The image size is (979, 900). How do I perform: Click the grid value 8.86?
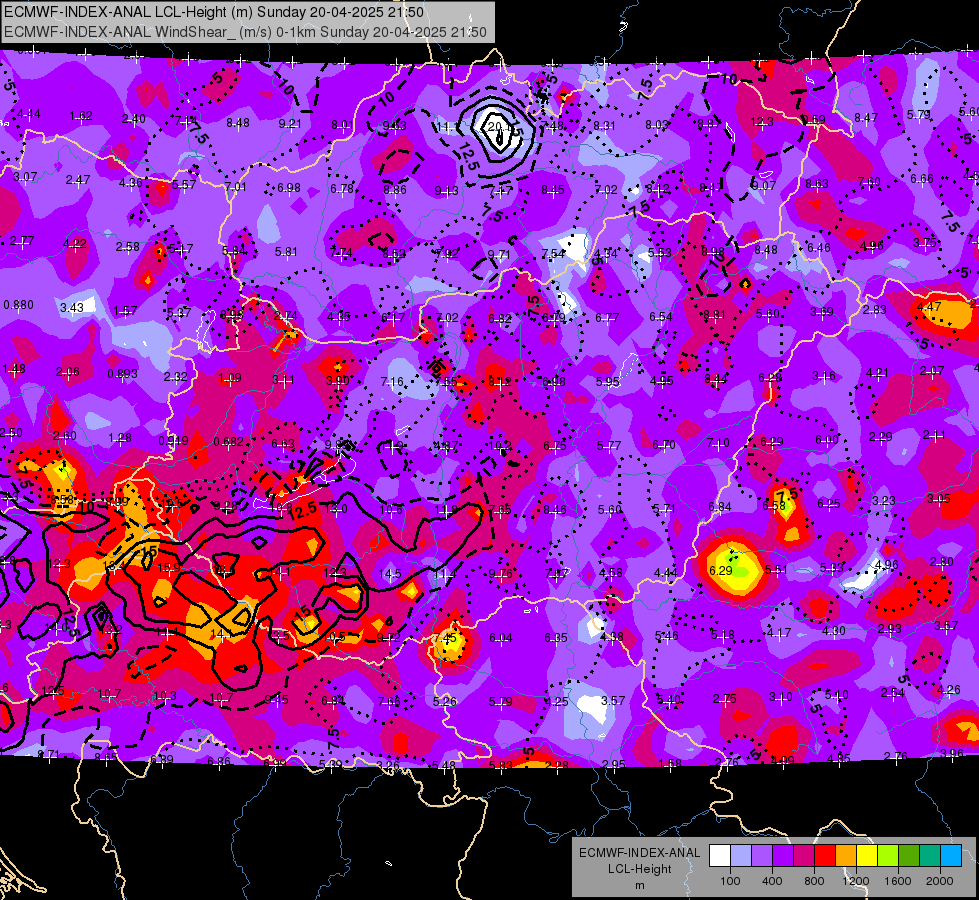[x=395, y=190]
